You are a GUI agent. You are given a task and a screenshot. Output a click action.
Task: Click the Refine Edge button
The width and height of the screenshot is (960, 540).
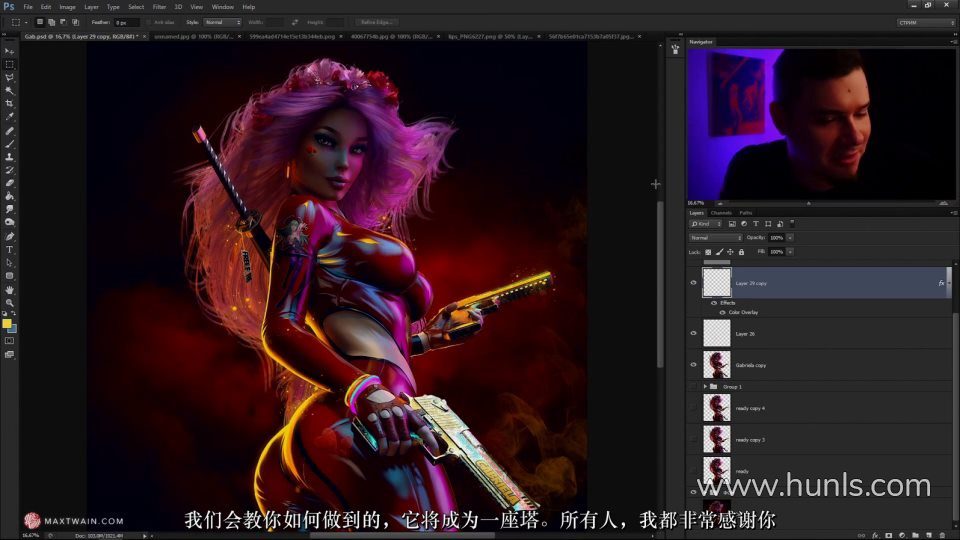click(x=376, y=22)
